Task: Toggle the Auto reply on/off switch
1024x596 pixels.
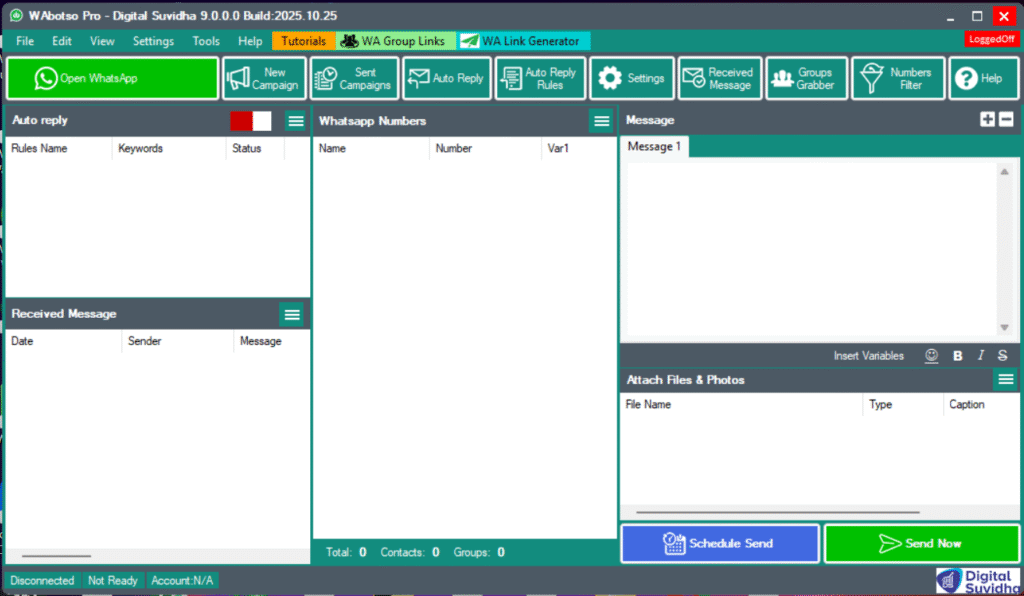Action: click(x=249, y=120)
